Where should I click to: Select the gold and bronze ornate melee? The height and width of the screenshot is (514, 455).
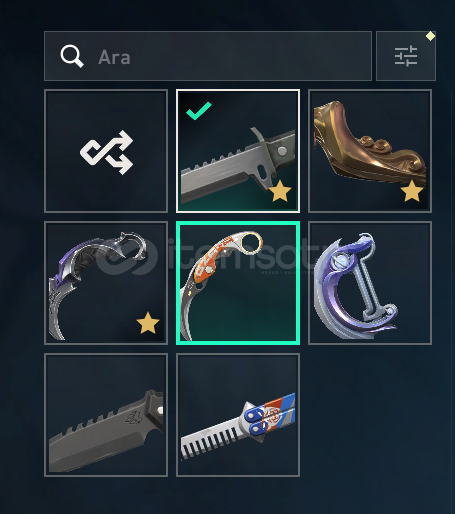370,151
